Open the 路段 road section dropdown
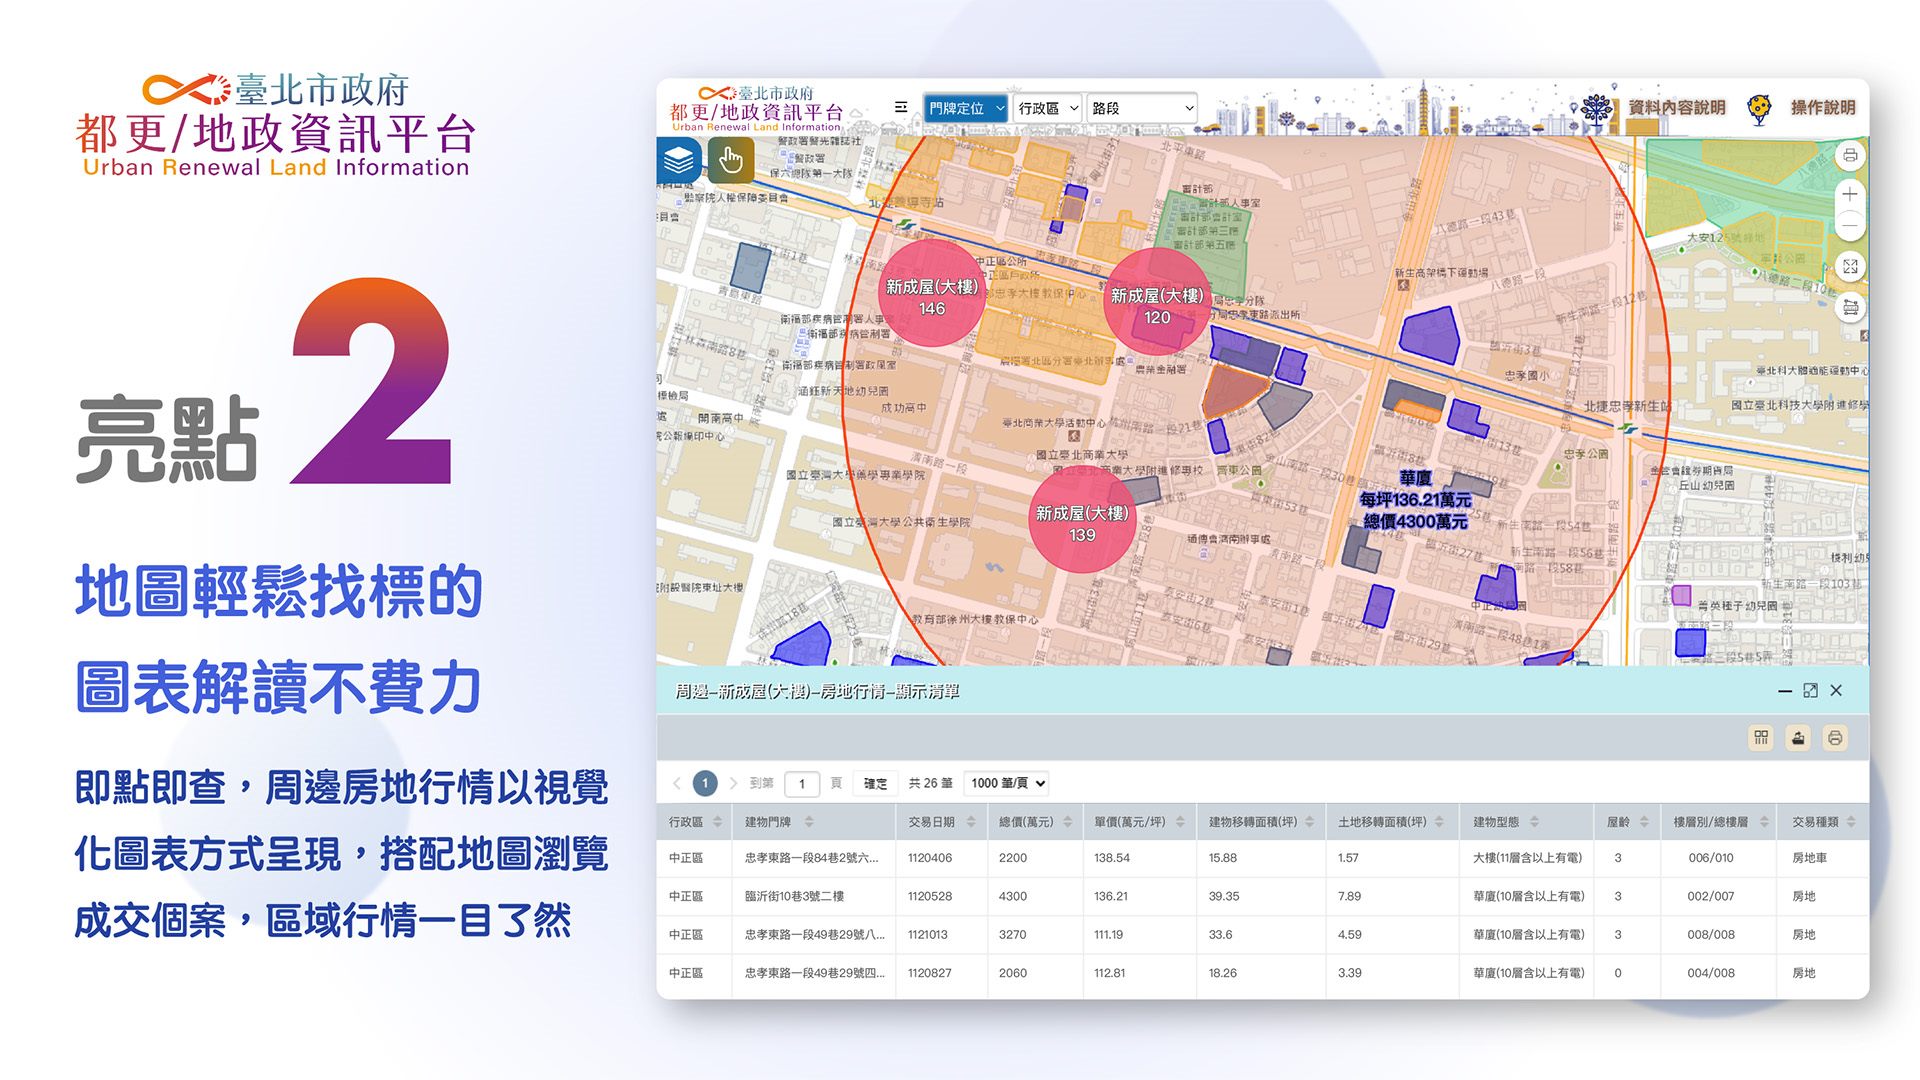Image resolution: width=1920 pixels, height=1080 pixels. point(1143,108)
